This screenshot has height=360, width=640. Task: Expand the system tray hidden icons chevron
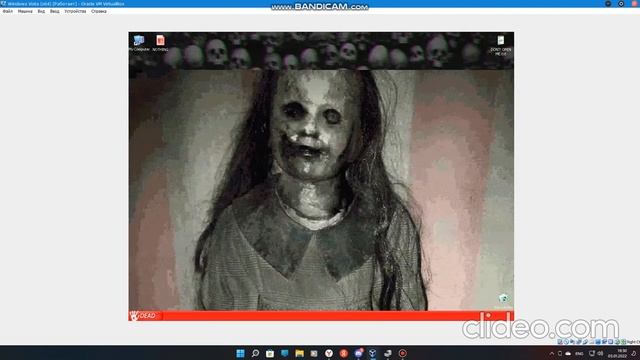click(552, 353)
